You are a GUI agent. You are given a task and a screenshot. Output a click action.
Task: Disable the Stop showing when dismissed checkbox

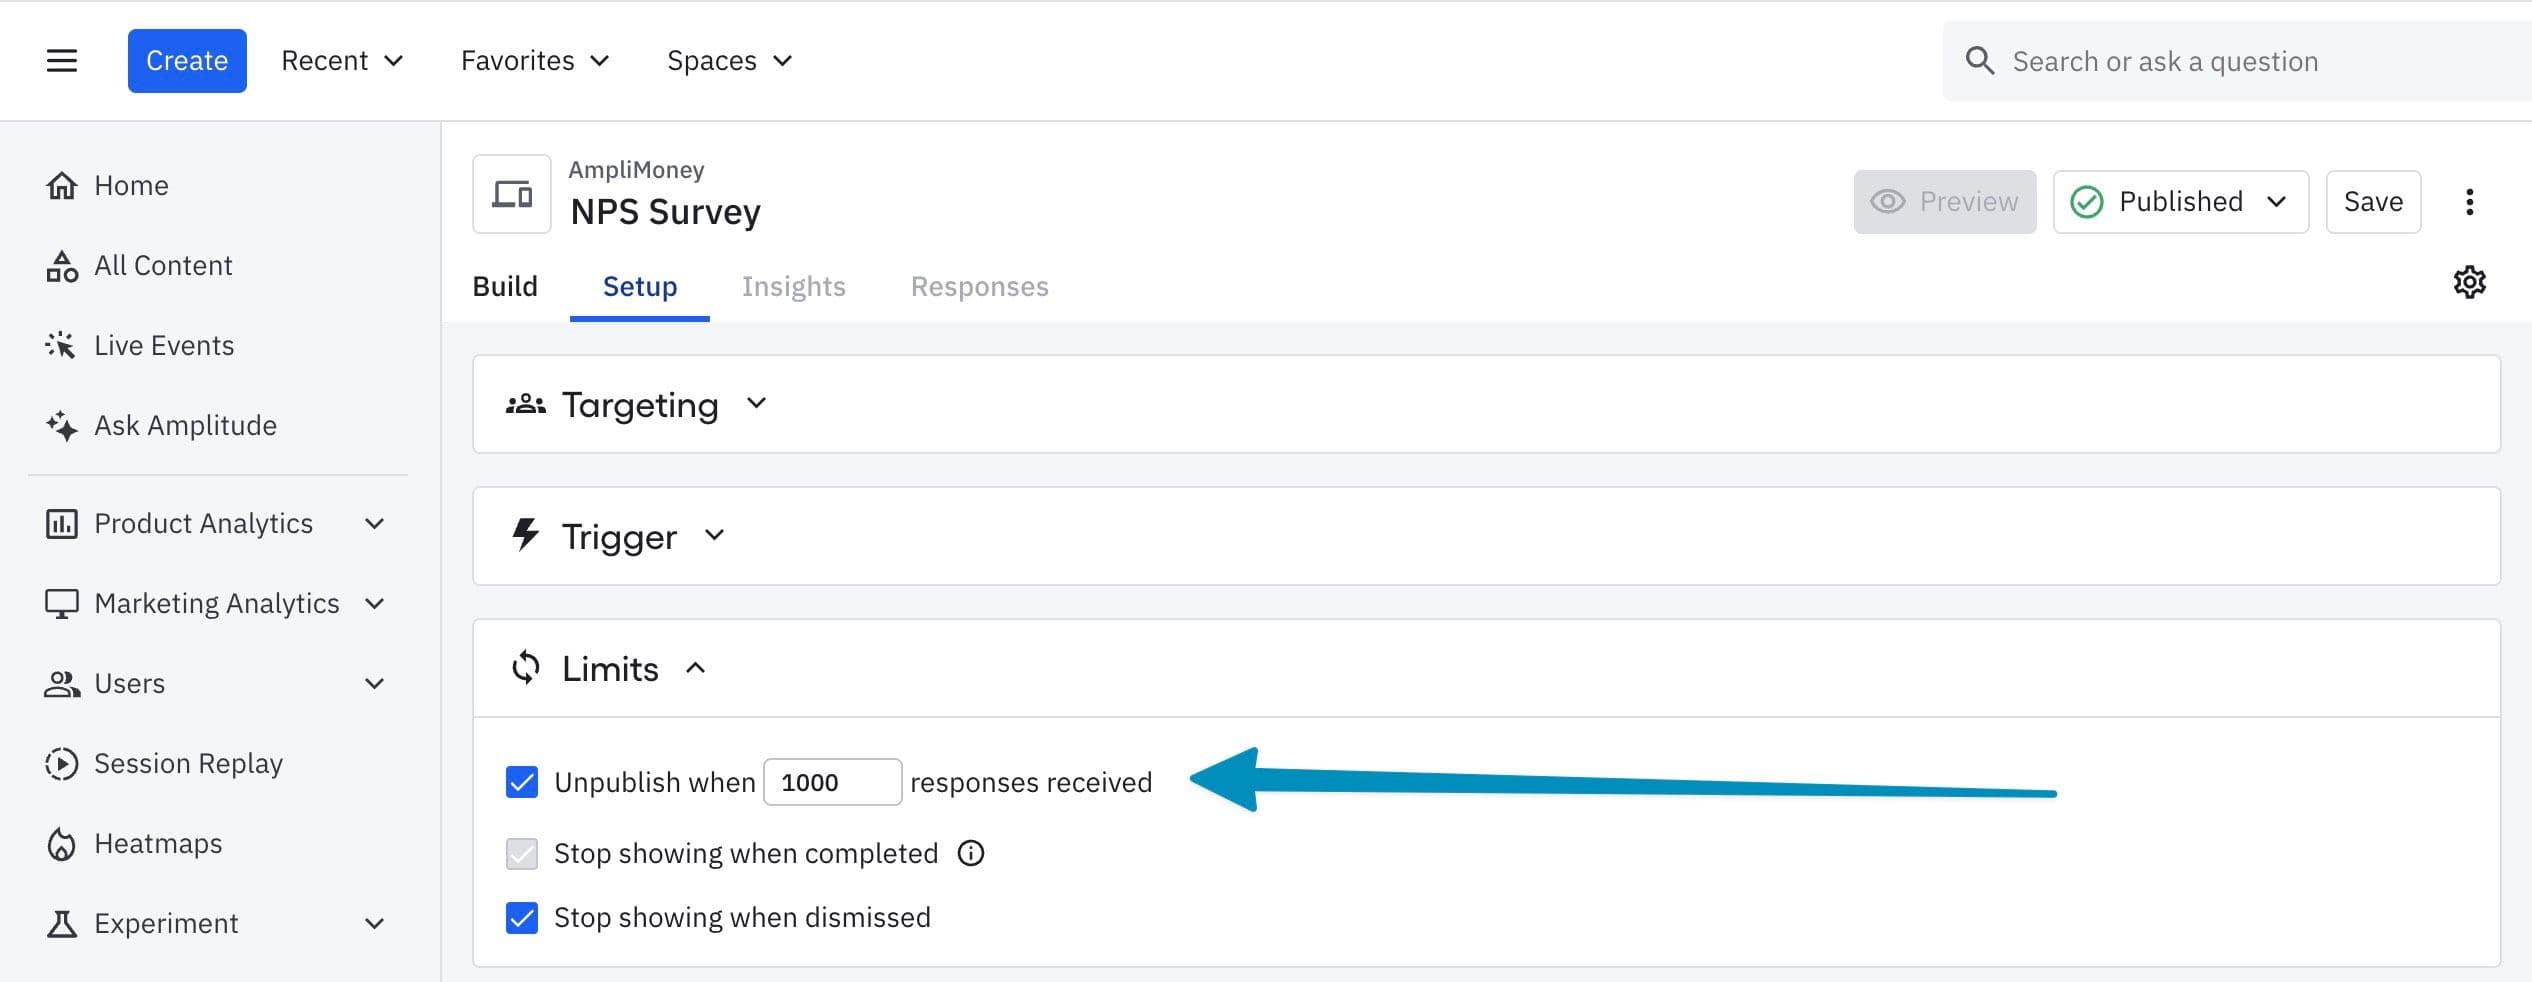(522, 918)
